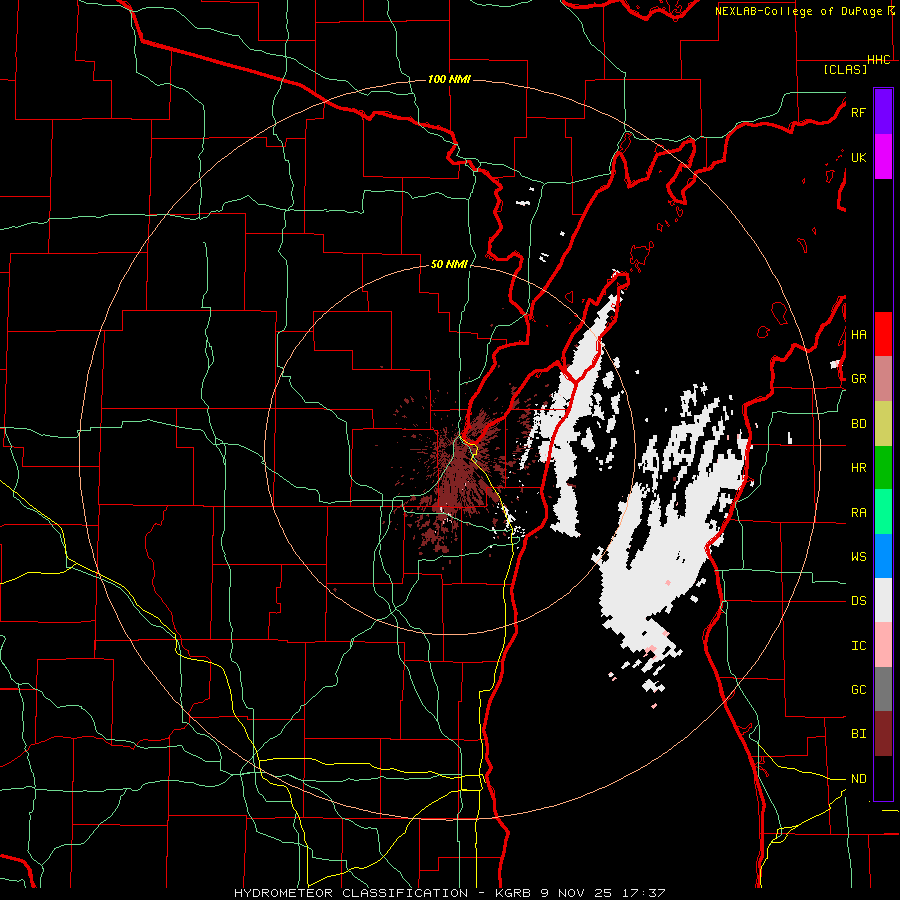Click the NEXLAB-College of DuPage text

pyautogui.click(x=799, y=11)
